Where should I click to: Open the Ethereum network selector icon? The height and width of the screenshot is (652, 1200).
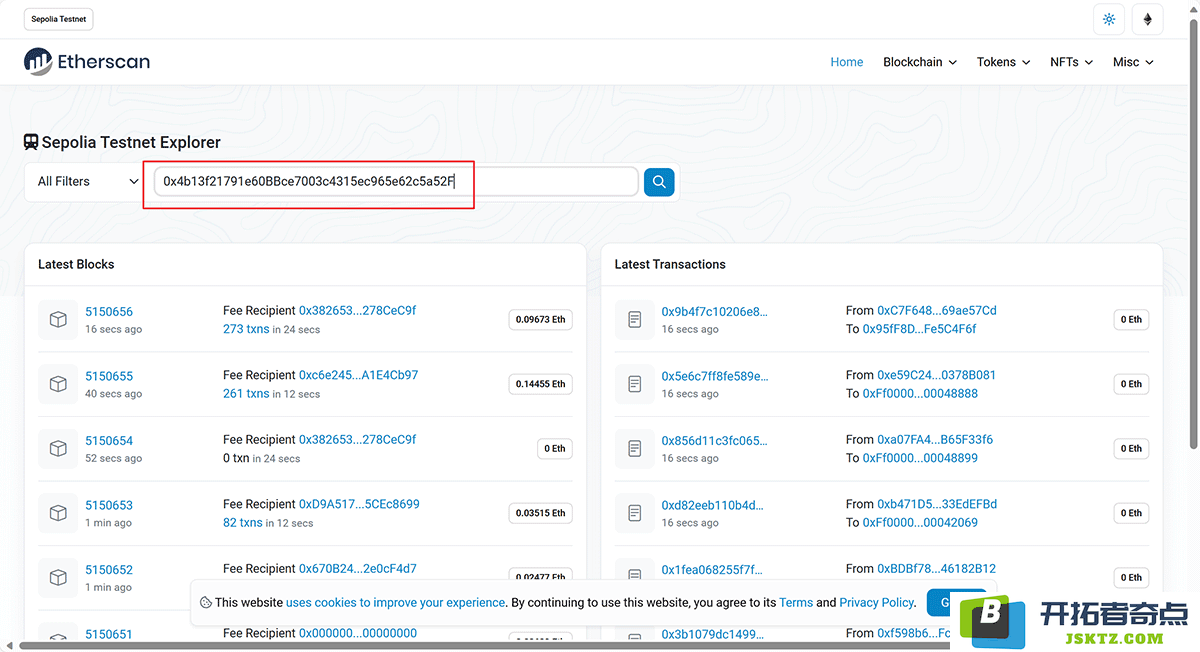(x=1148, y=19)
